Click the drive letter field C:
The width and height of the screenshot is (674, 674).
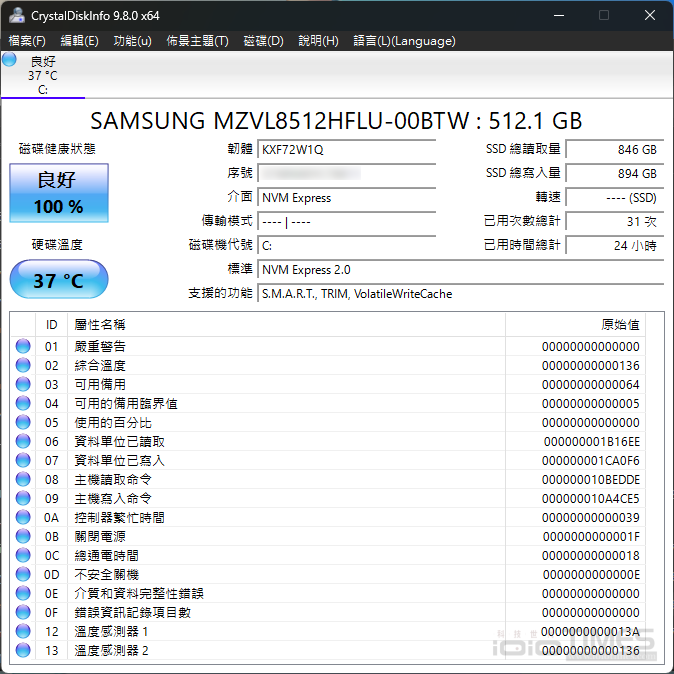click(346, 246)
